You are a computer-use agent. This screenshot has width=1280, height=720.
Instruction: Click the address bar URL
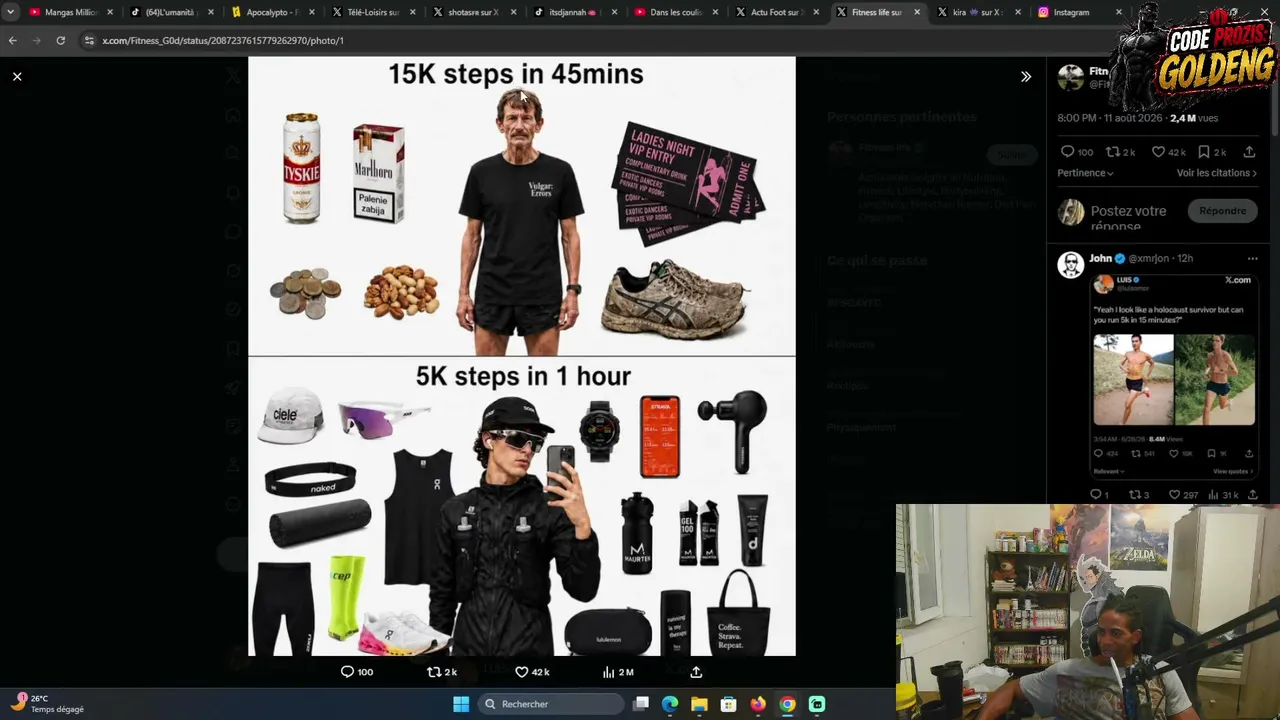[x=223, y=40]
